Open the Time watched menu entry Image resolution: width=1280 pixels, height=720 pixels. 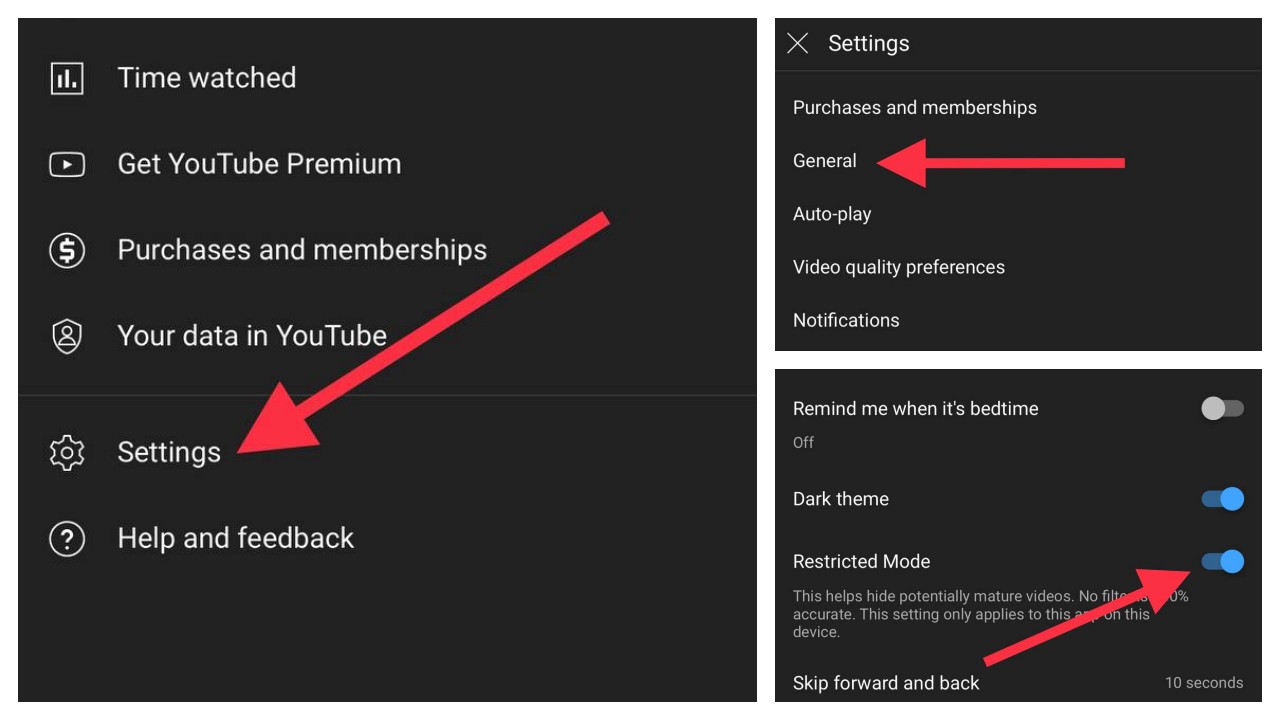pos(207,78)
